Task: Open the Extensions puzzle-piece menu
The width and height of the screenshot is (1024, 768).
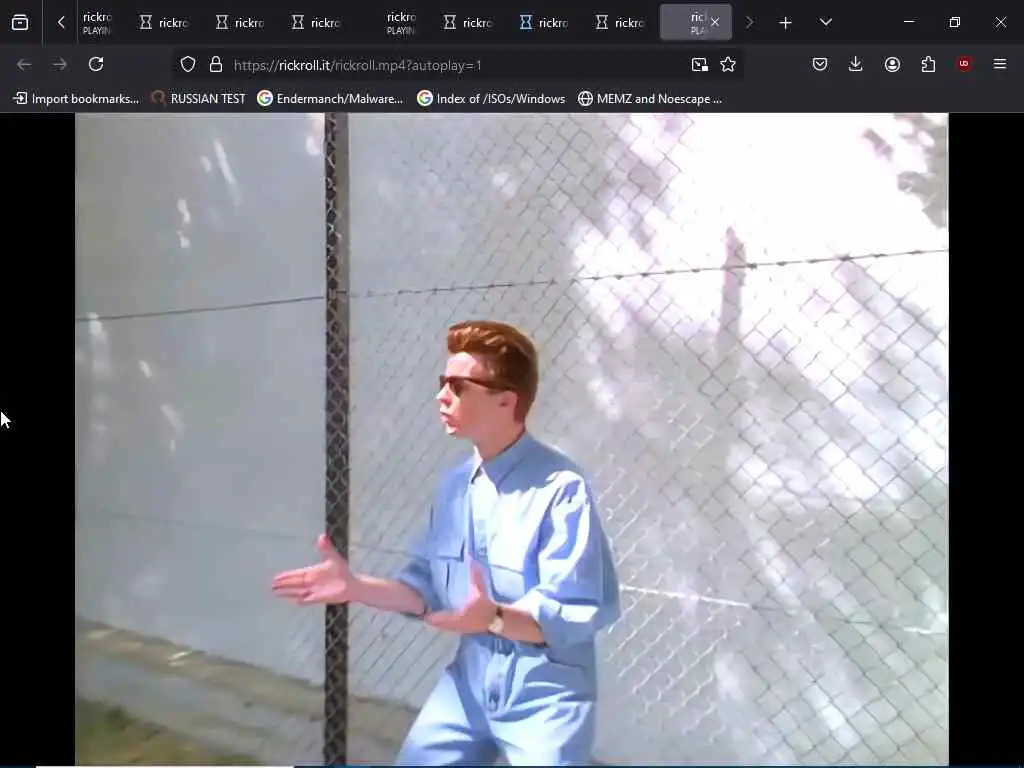Action: click(x=928, y=64)
